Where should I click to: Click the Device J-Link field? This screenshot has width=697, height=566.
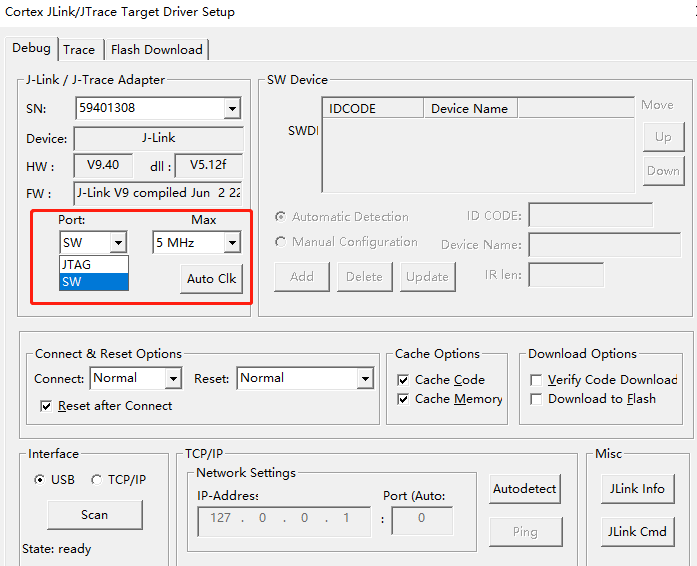click(x=158, y=138)
